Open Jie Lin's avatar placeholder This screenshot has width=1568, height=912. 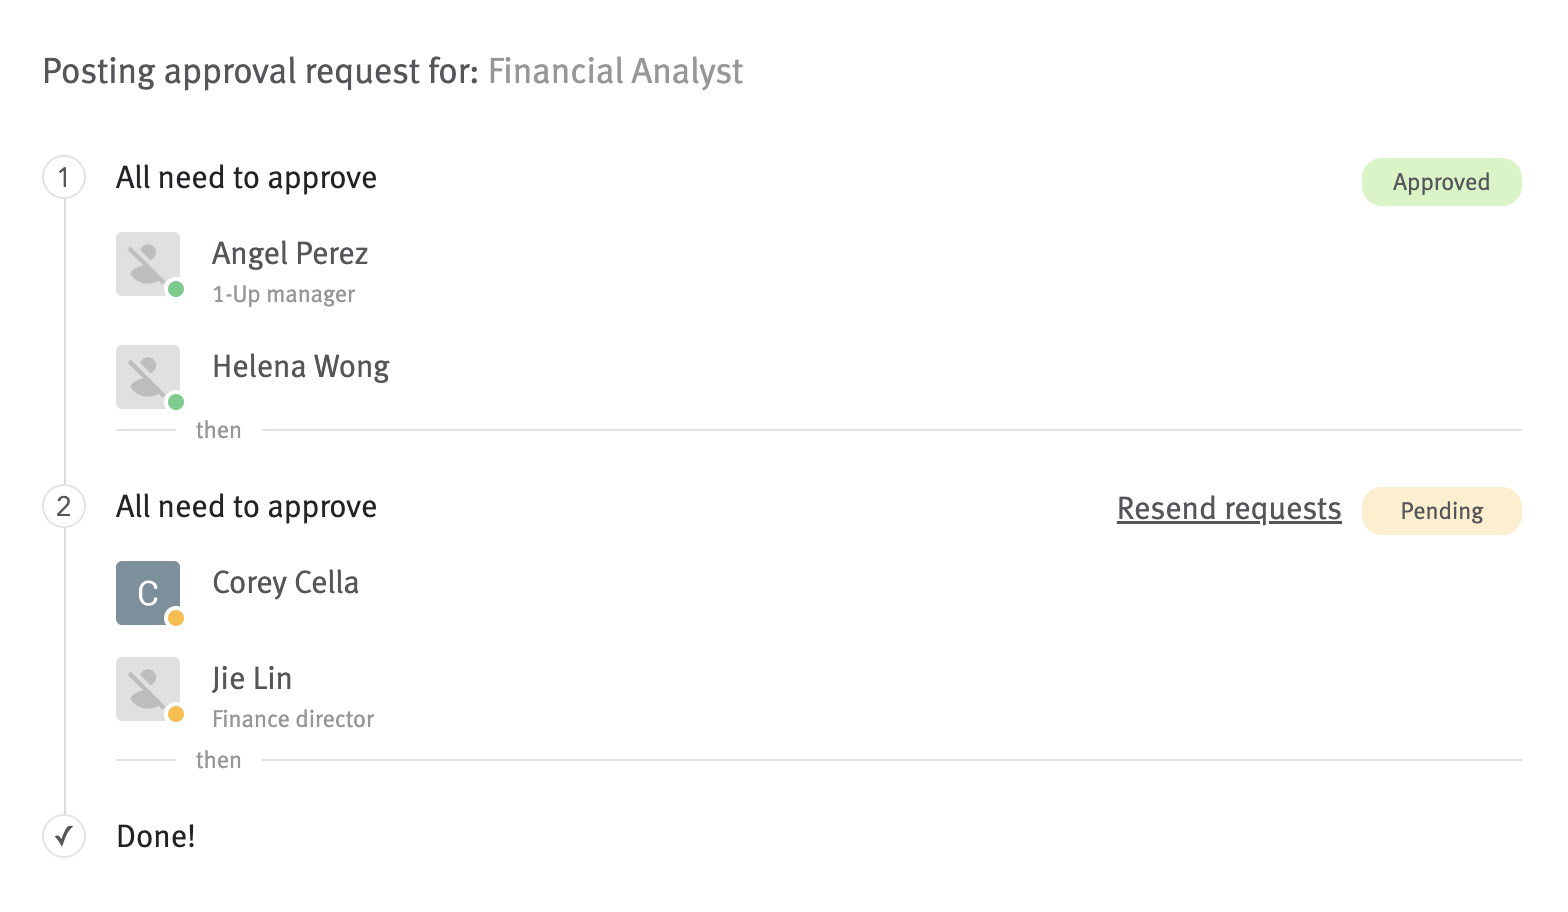[147, 688]
